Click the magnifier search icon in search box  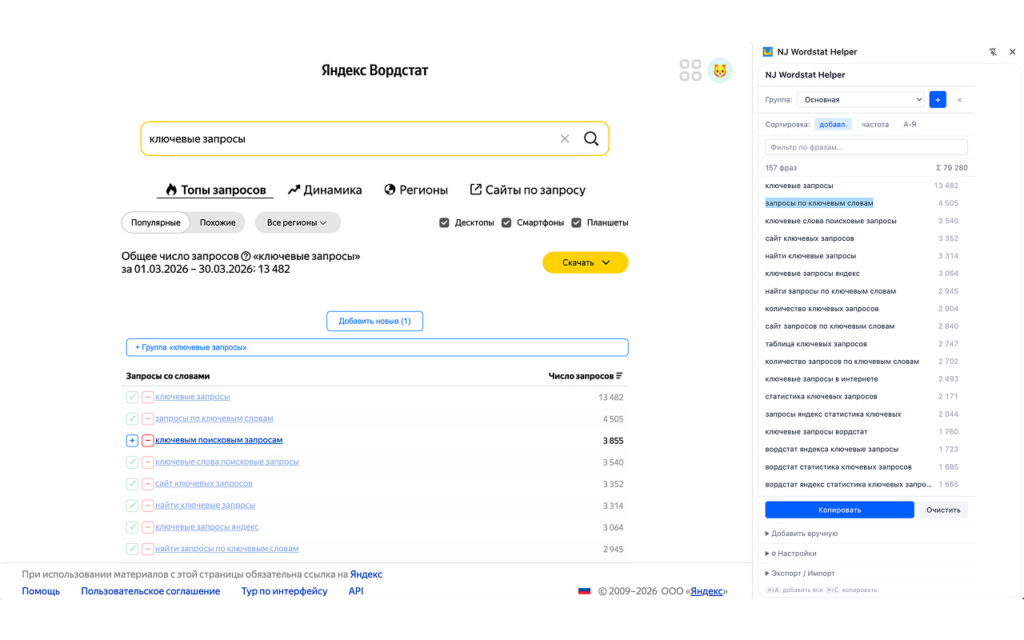591,139
